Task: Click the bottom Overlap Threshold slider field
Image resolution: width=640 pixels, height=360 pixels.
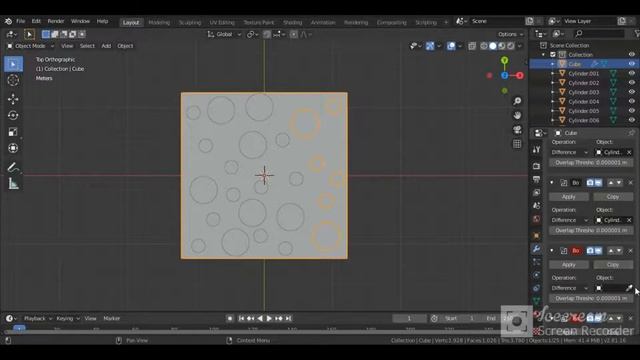Action: [591, 298]
